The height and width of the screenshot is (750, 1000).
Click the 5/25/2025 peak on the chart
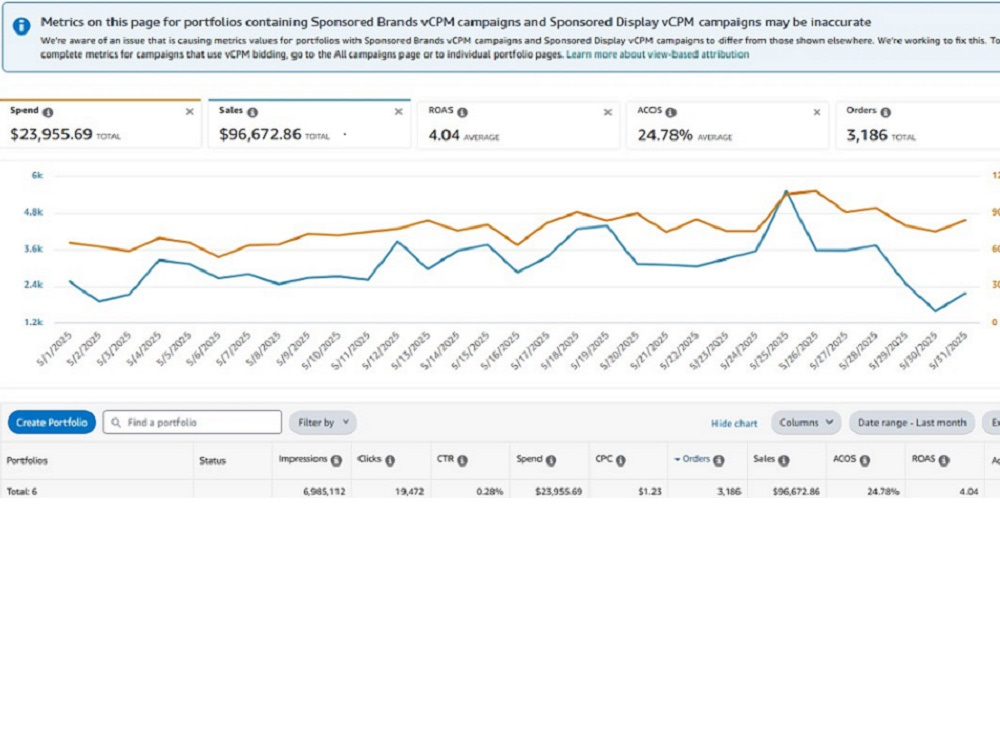click(786, 191)
